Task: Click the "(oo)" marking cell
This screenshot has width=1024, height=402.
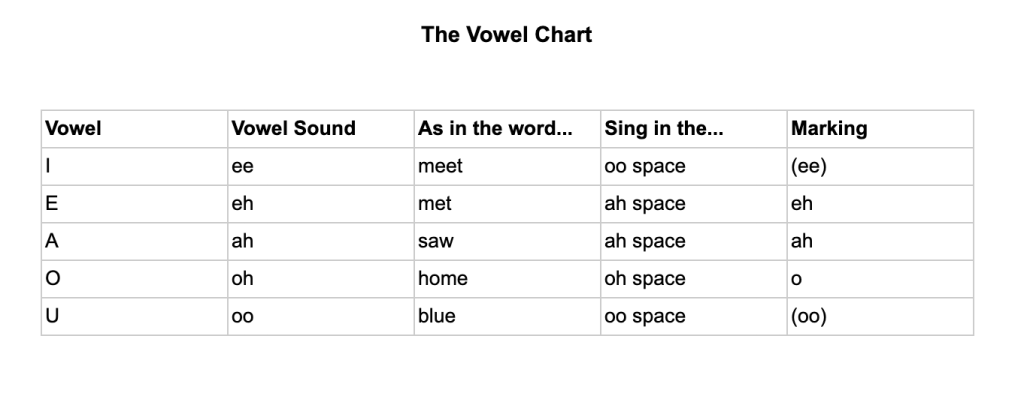Action: coord(808,316)
